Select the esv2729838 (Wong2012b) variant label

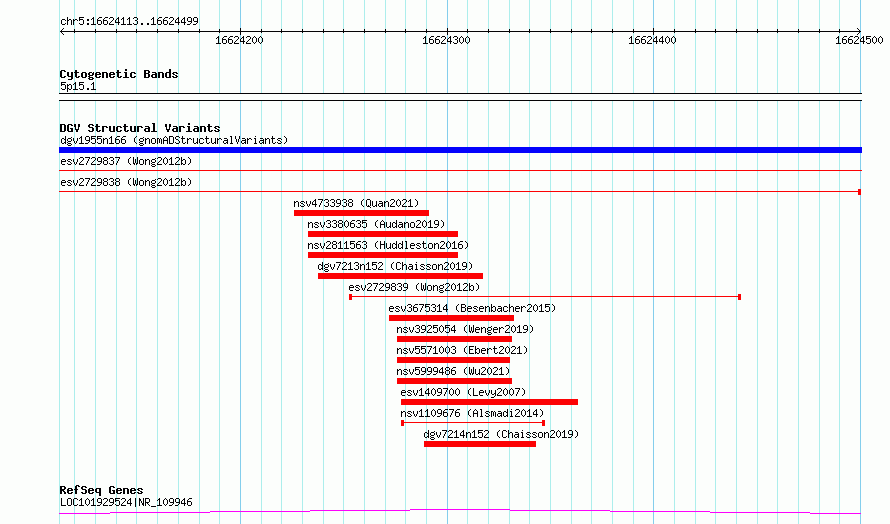click(x=126, y=182)
